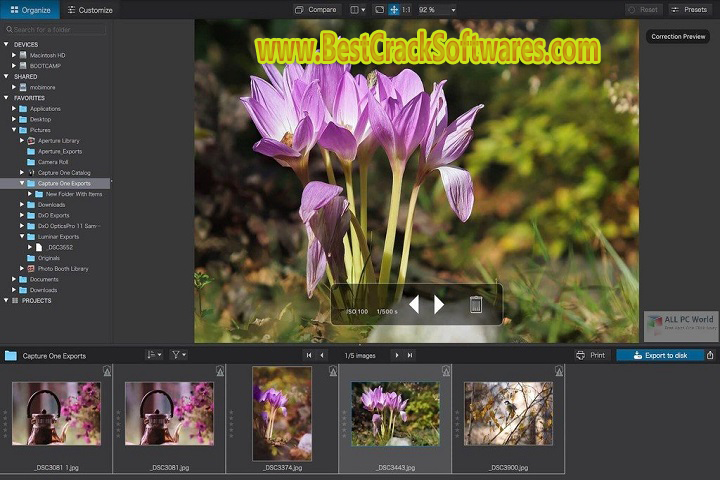Select the DxO OpticsPro 11 Sam folder
Screen dimensions: 720x480
tap(69, 226)
